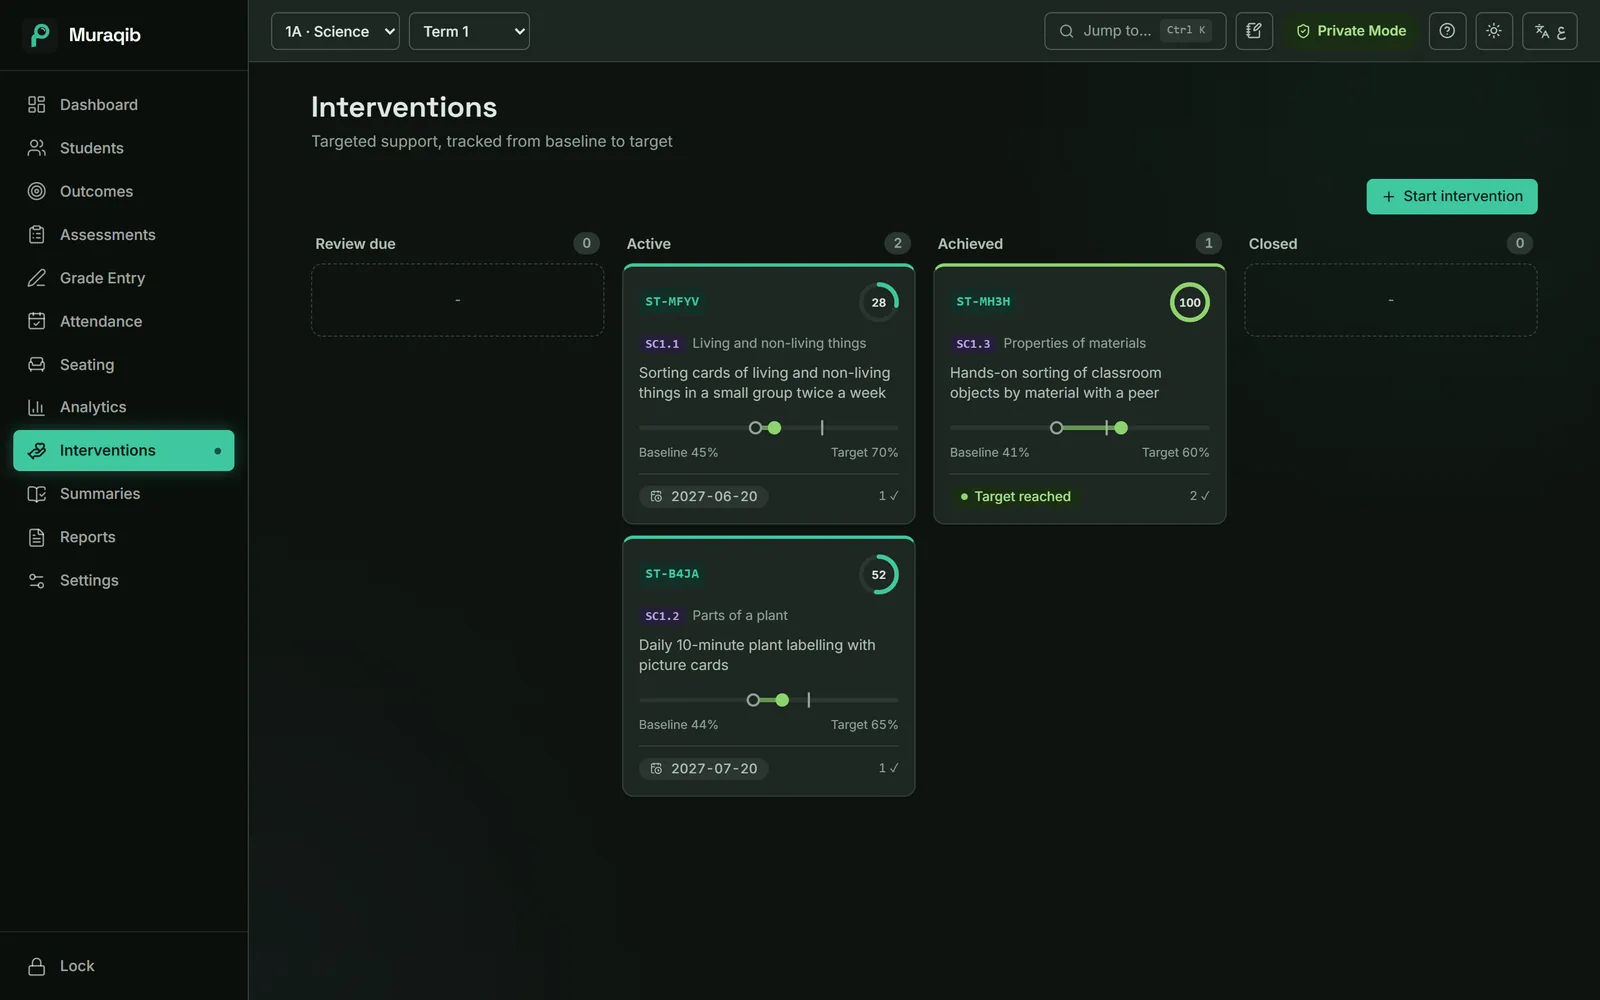The height and width of the screenshot is (1000, 1600).
Task: Open student code ST-B4JA
Action: [x=672, y=574]
